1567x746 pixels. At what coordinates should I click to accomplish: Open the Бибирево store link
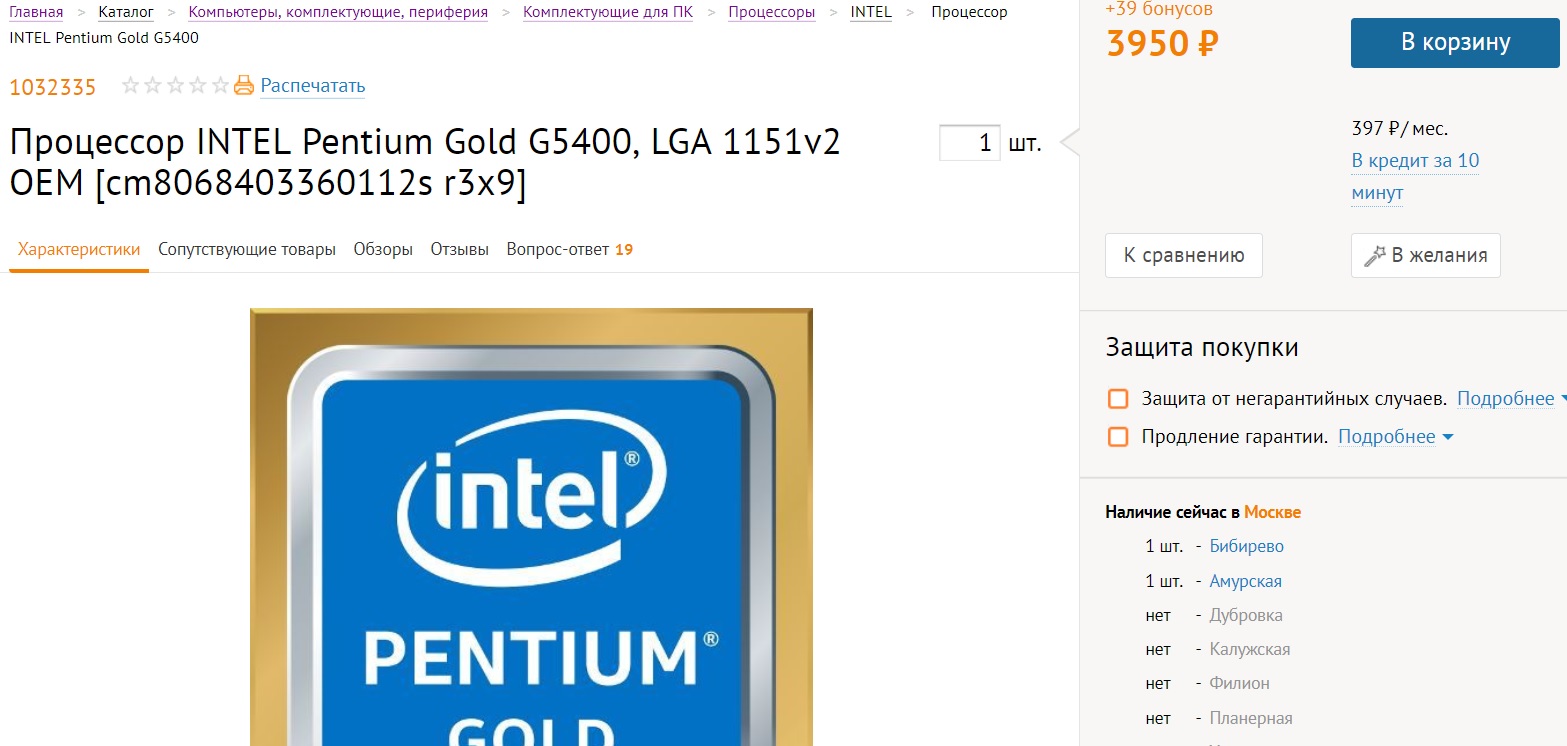tap(1246, 546)
